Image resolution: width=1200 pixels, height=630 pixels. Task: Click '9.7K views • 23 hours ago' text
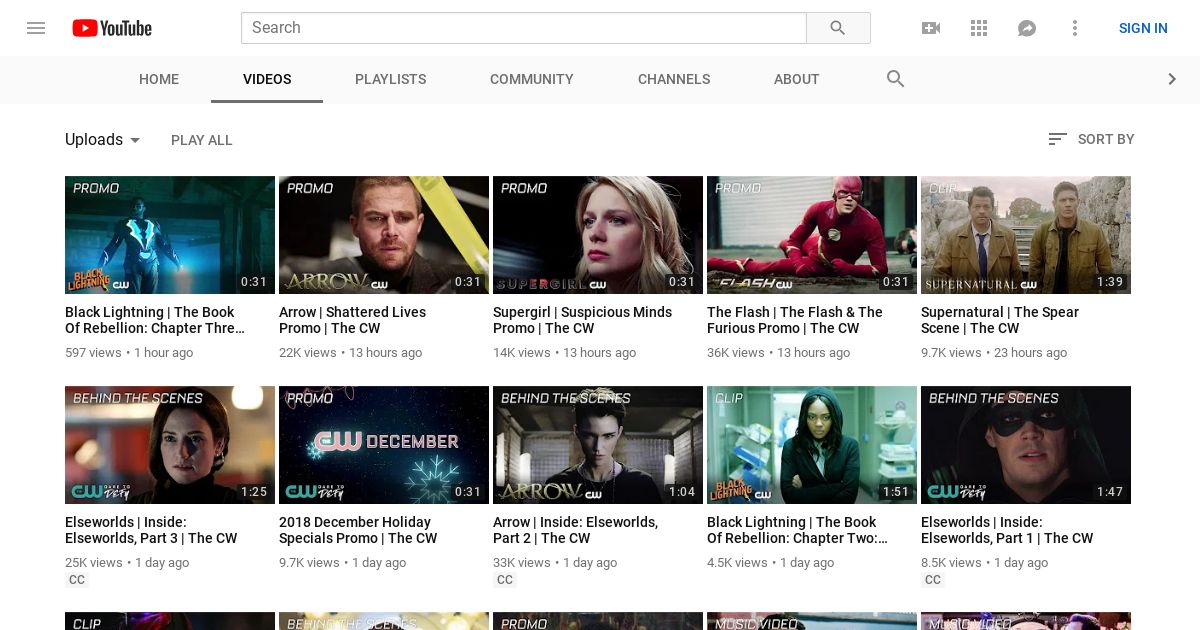click(994, 353)
